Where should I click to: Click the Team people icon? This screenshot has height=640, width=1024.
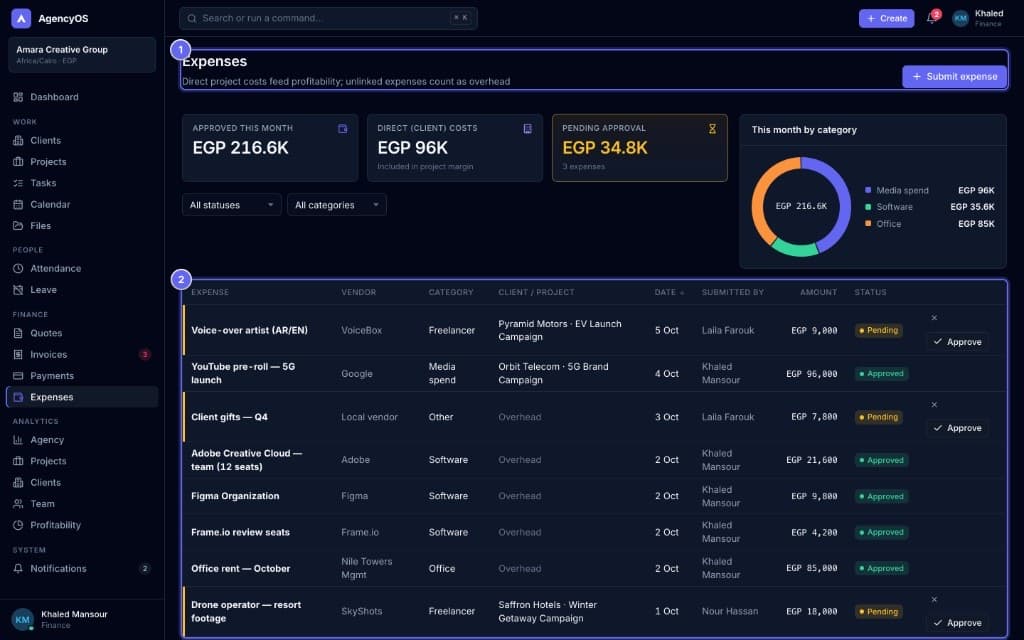tap(18, 504)
